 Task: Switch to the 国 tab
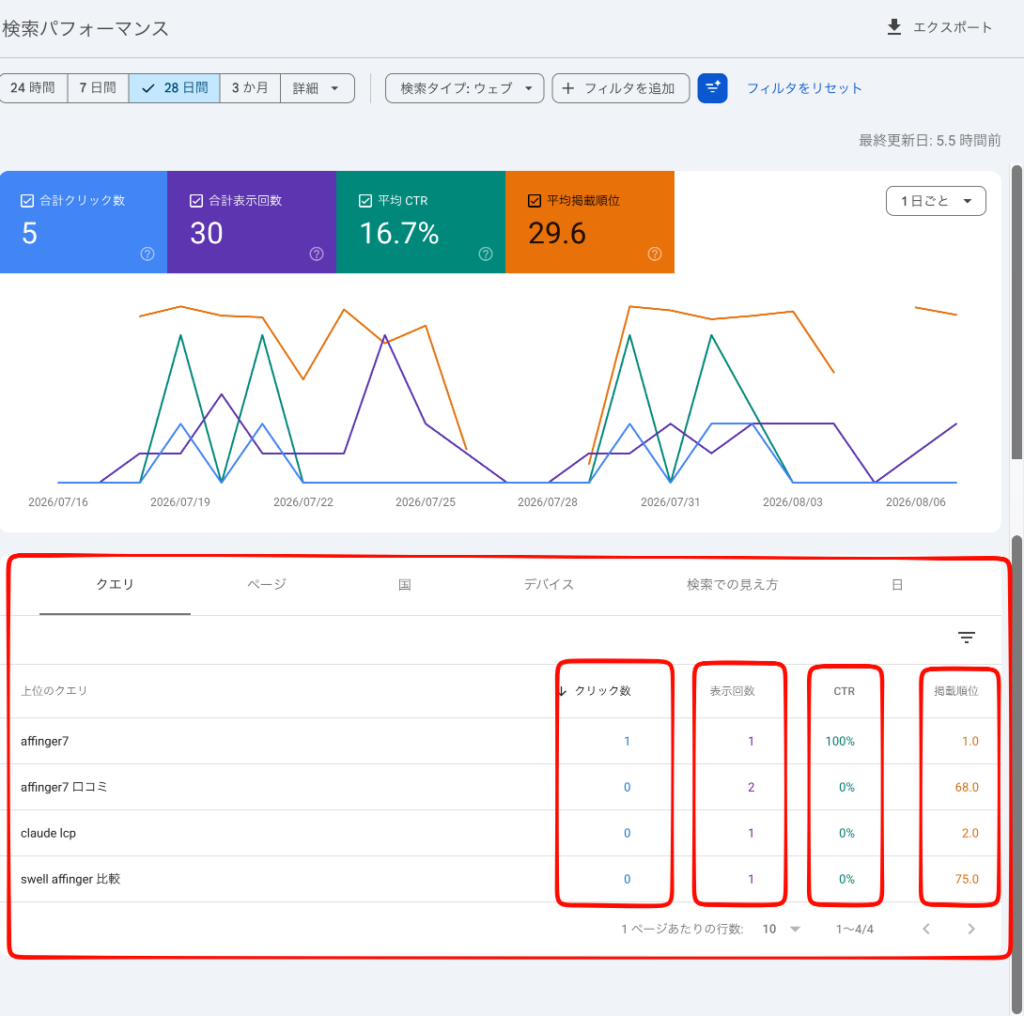pos(404,584)
